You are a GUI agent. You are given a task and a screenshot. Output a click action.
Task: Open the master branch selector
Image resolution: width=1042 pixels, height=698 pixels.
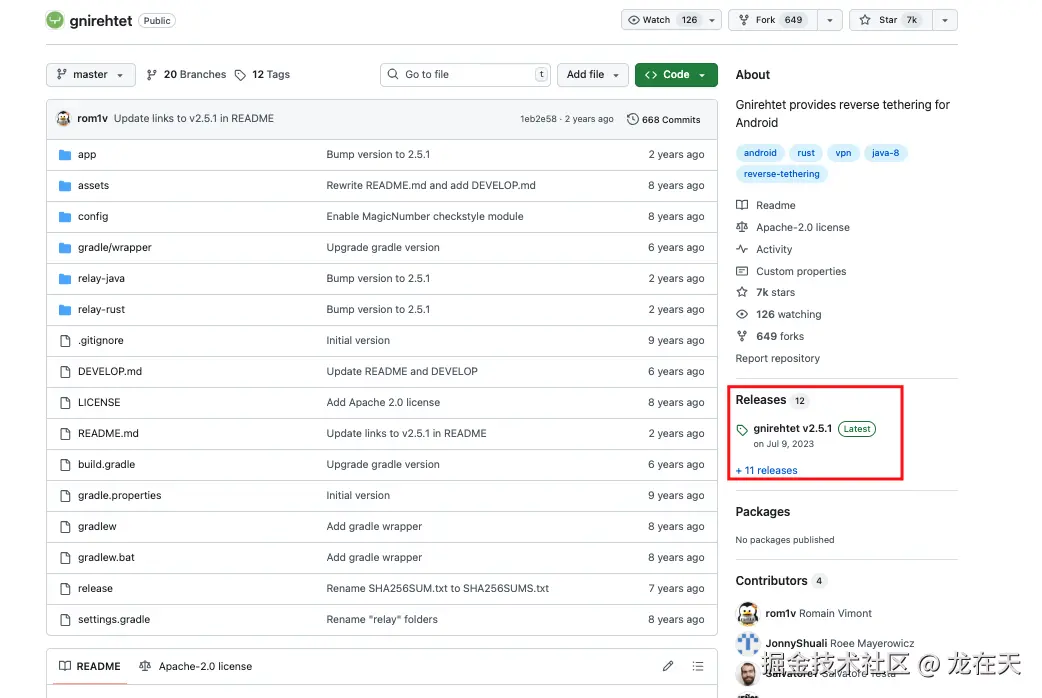(90, 74)
